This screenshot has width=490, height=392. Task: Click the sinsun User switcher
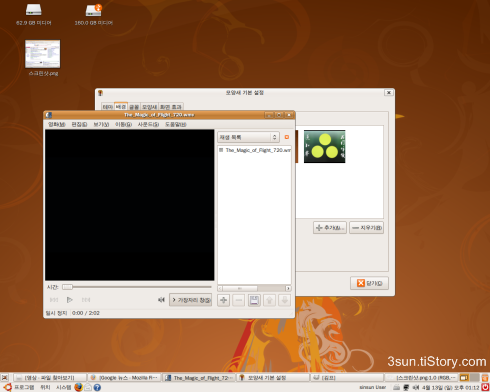pyautogui.click(x=372, y=387)
